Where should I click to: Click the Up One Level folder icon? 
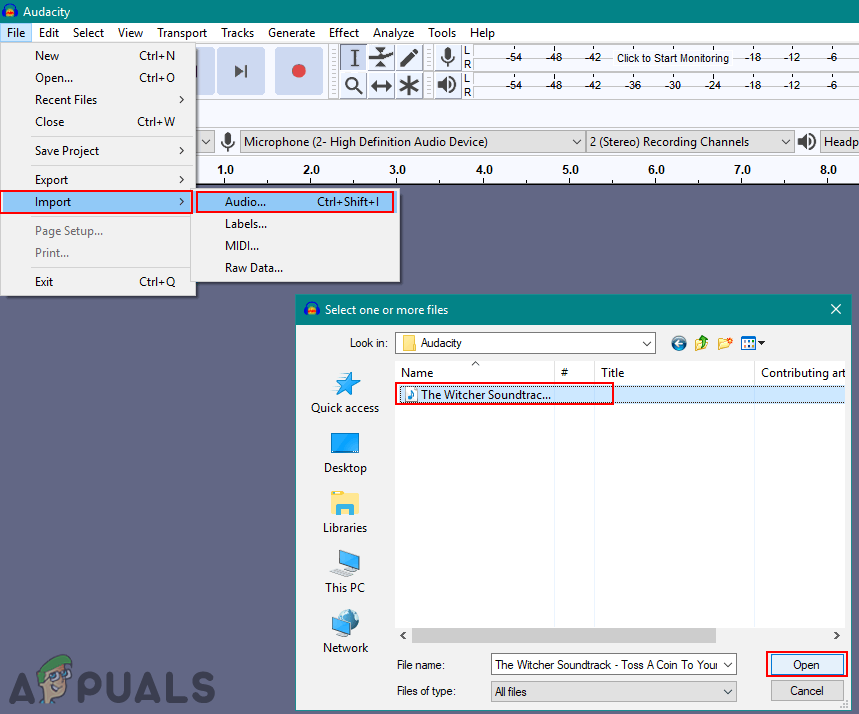(x=702, y=344)
